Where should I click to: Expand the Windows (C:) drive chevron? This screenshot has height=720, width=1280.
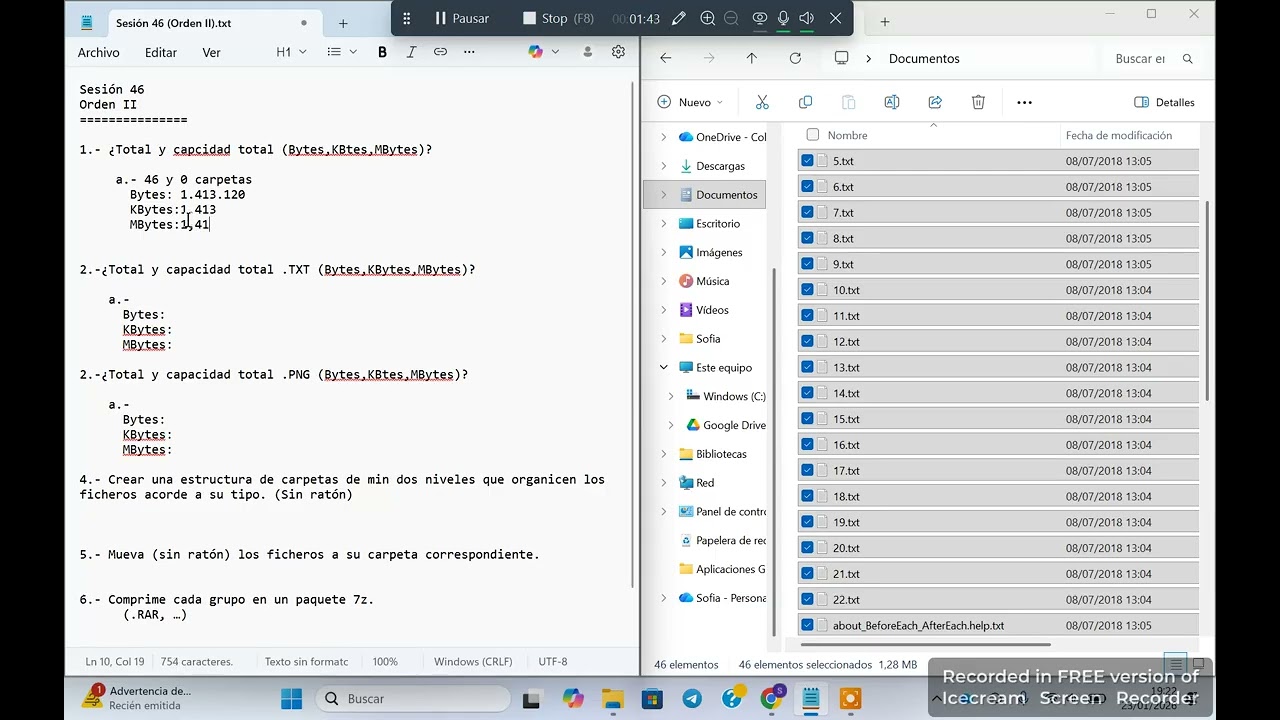[x=671, y=397]
